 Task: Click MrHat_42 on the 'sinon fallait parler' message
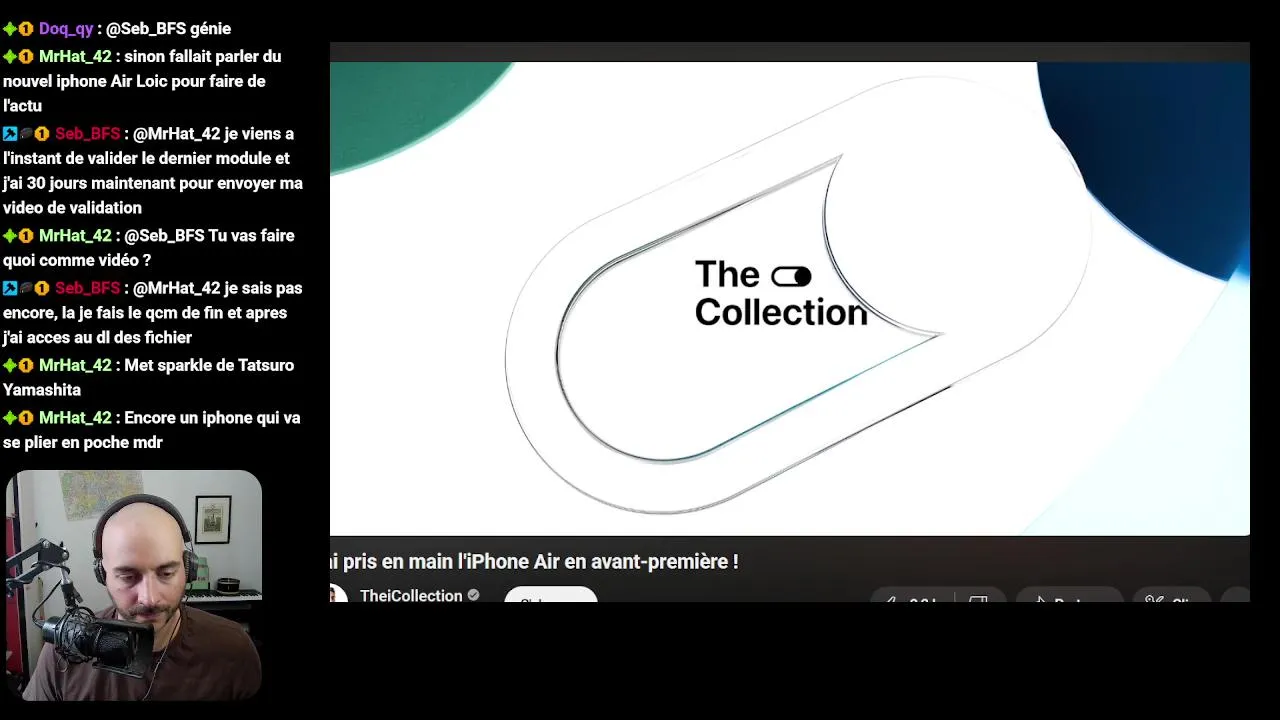point(75,57)
